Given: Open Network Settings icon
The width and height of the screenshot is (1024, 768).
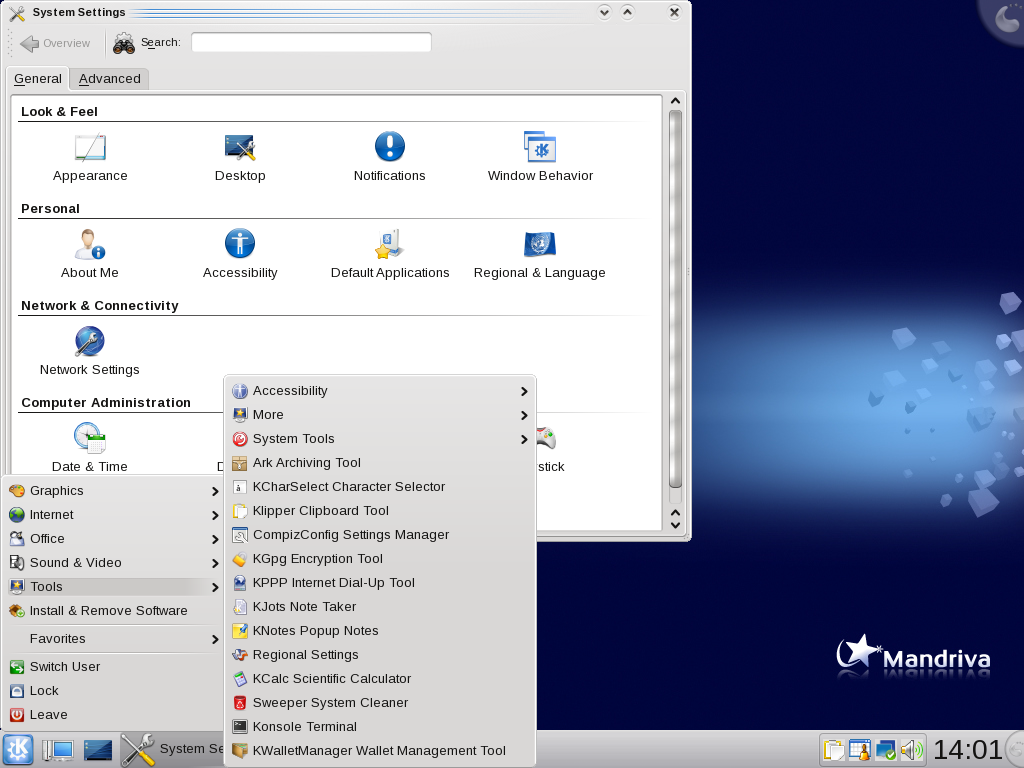Looking at the screenshot, I should pyautogui.click(x=89, y=341).
